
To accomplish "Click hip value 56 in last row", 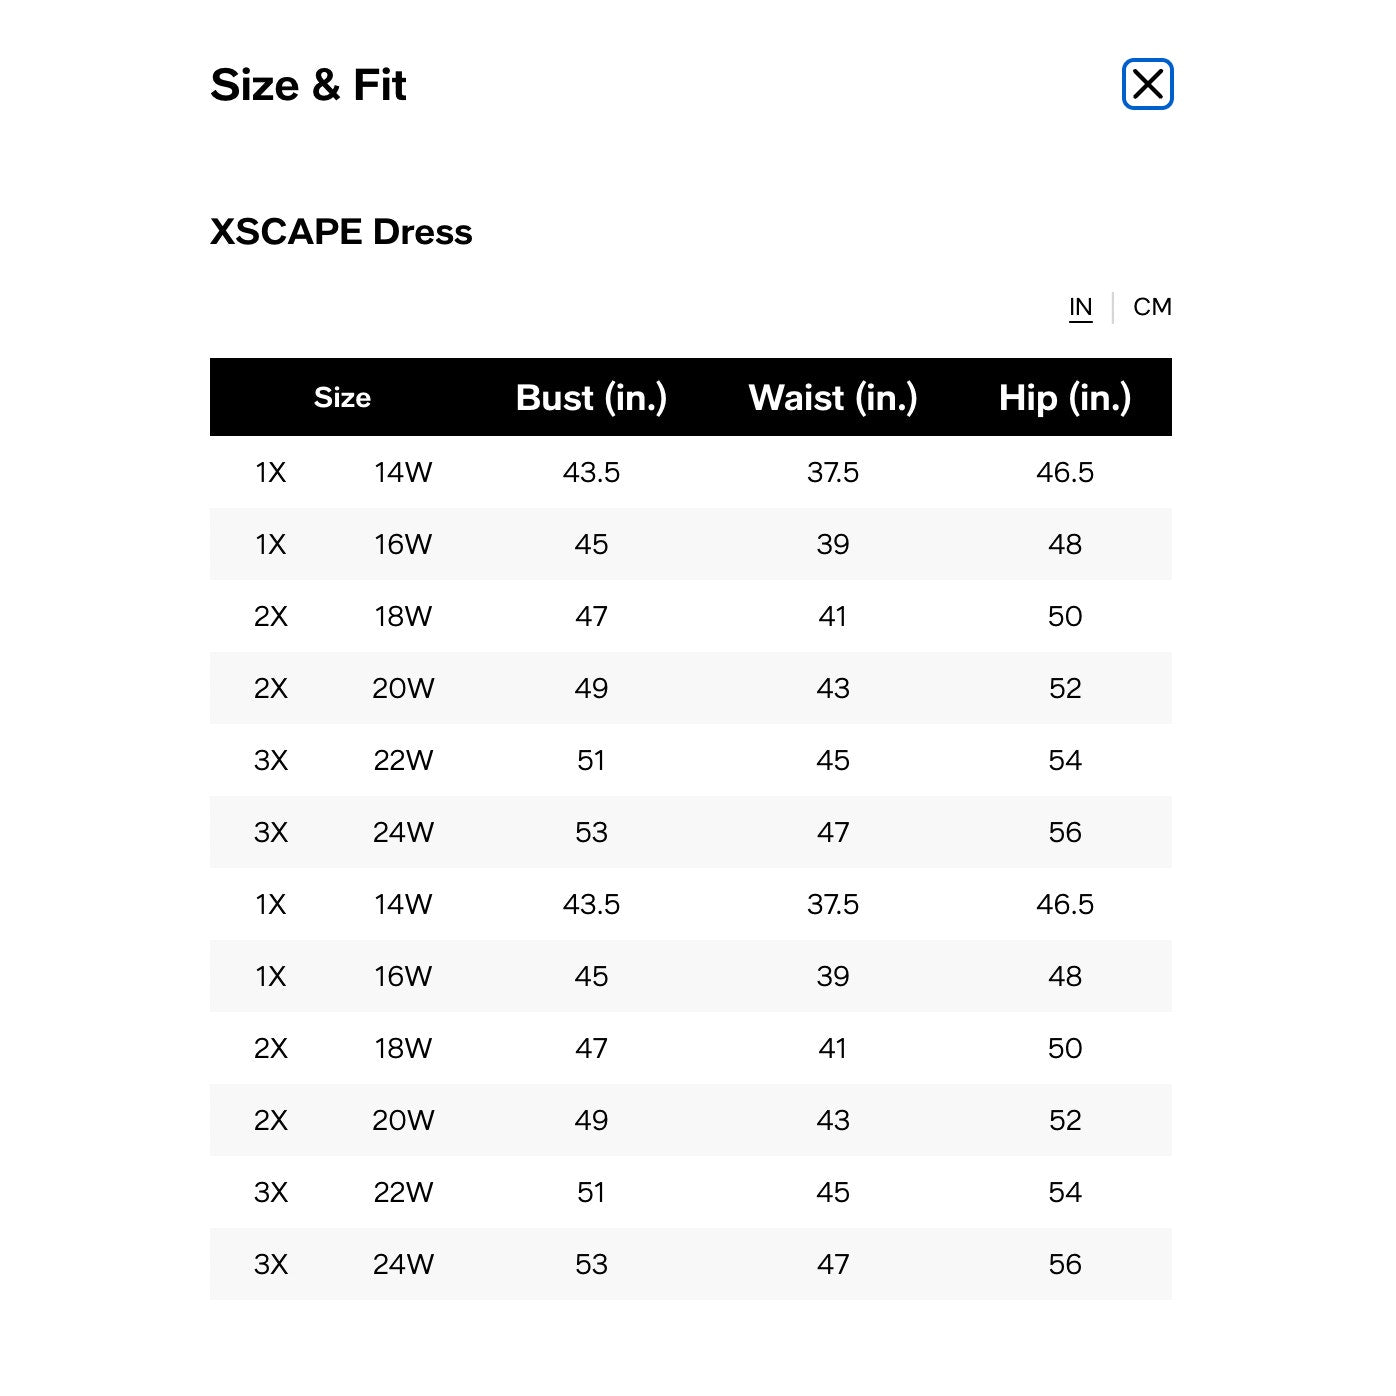I will (x=1065, y=1264).
